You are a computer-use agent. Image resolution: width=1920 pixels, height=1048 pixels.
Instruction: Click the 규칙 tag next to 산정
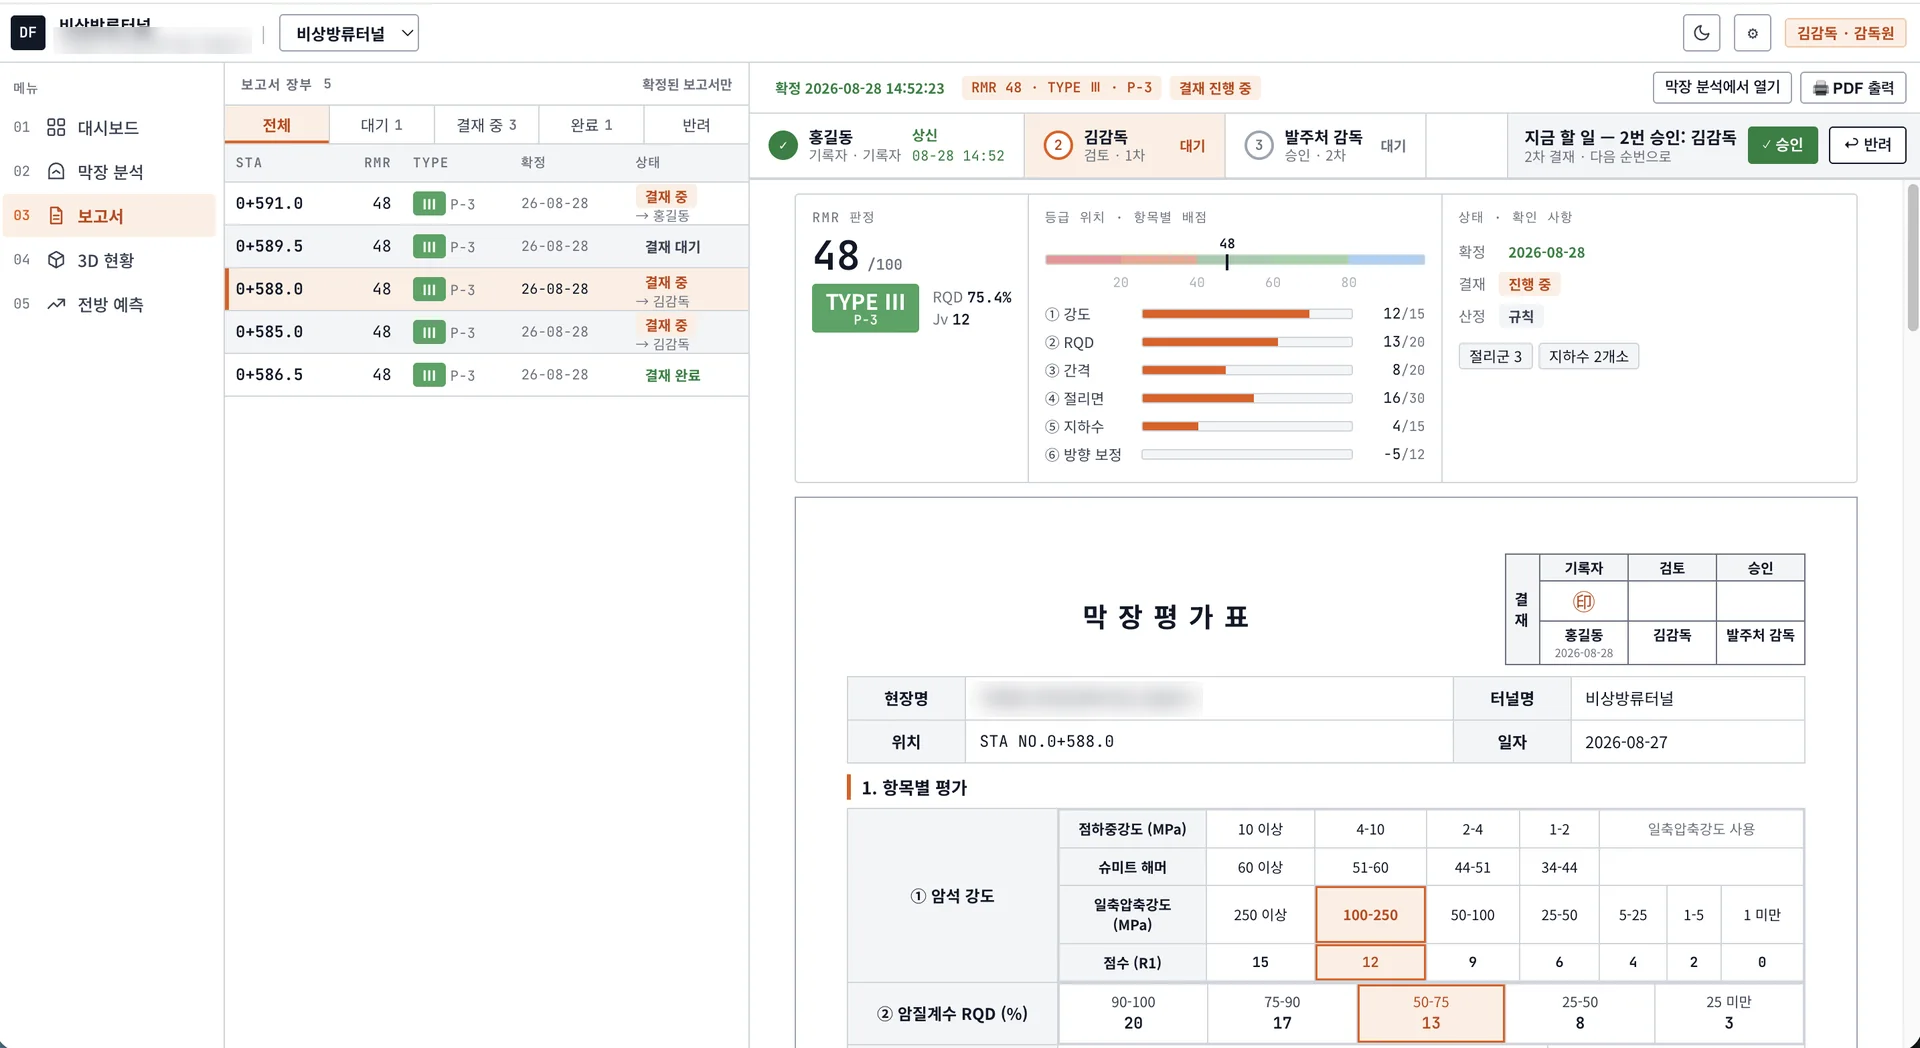point(1521,316)
